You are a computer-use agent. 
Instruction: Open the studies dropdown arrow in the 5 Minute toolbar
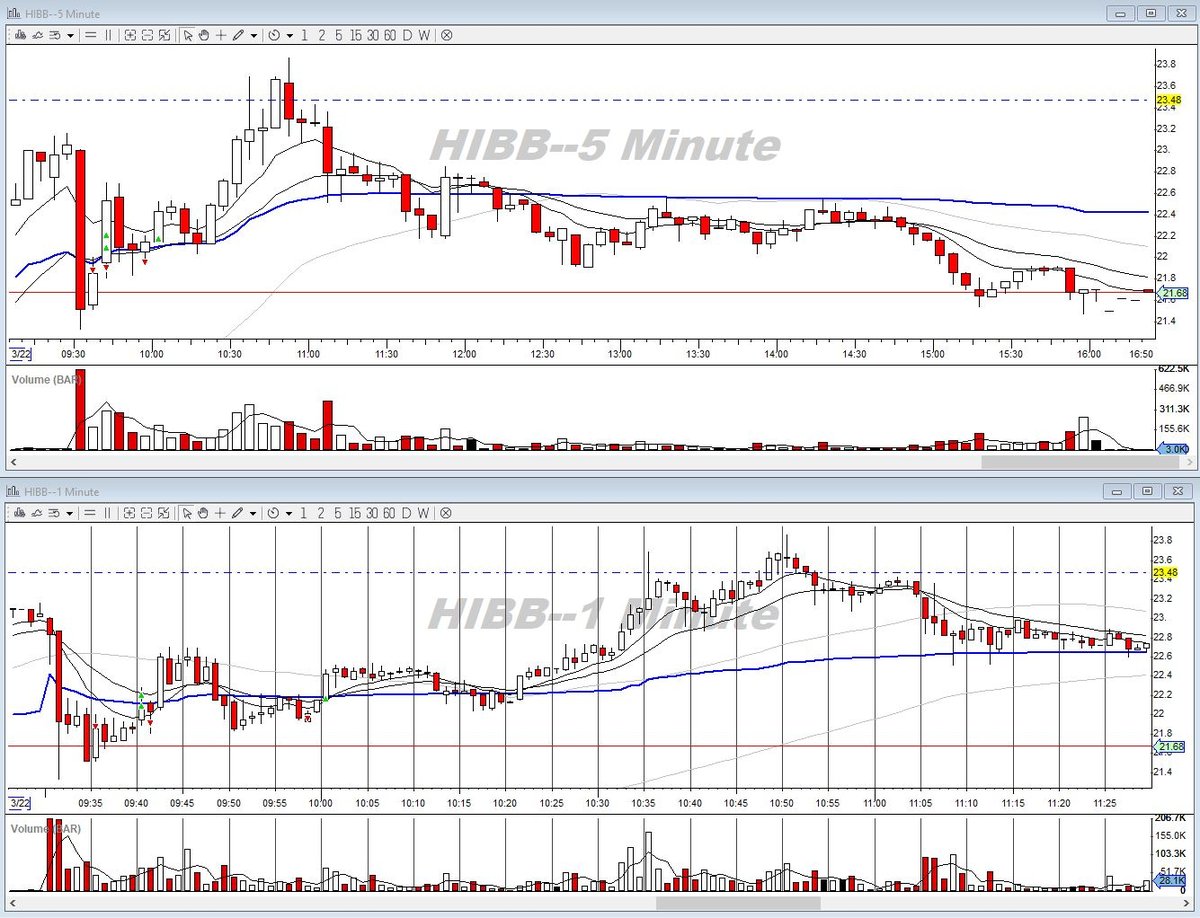tap(70, 35)
